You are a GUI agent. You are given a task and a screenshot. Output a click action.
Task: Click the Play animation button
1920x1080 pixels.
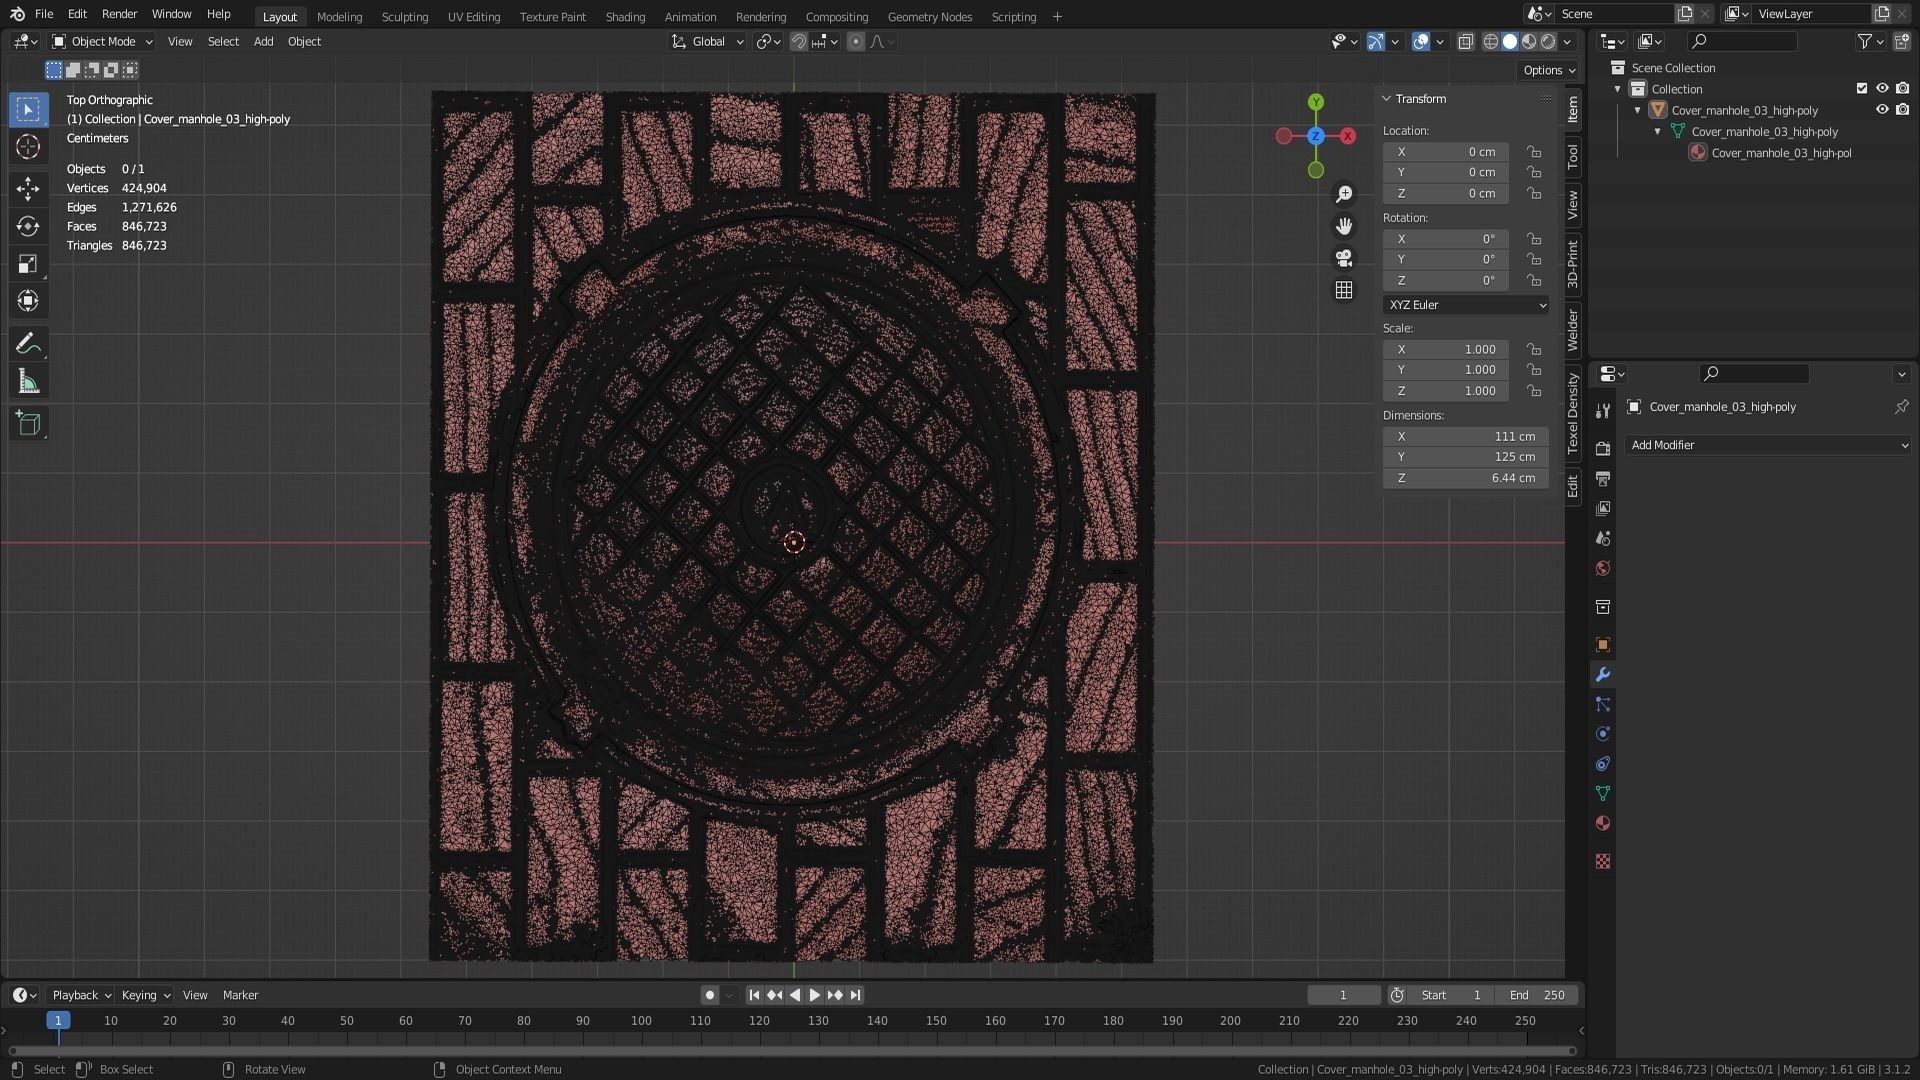814,995
